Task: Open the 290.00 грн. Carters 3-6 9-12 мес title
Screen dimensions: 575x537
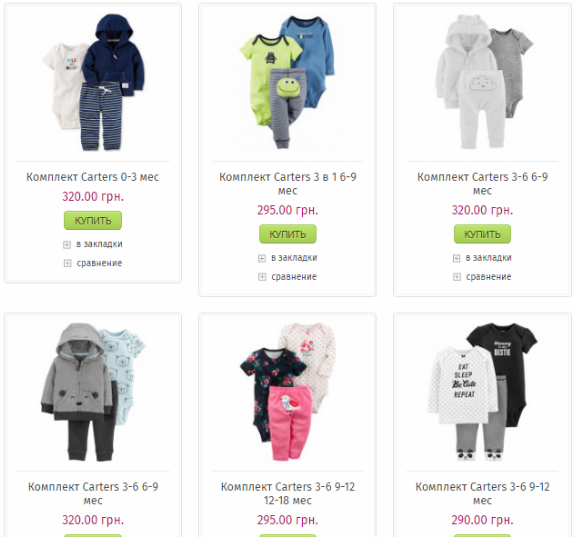Action: pyautogui.click(x=482, y=493)
